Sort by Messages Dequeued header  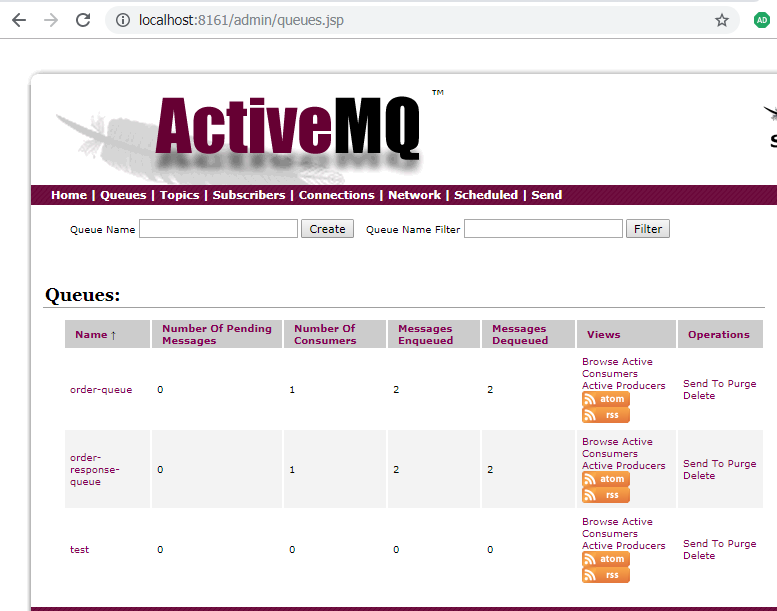click(520, 334)
